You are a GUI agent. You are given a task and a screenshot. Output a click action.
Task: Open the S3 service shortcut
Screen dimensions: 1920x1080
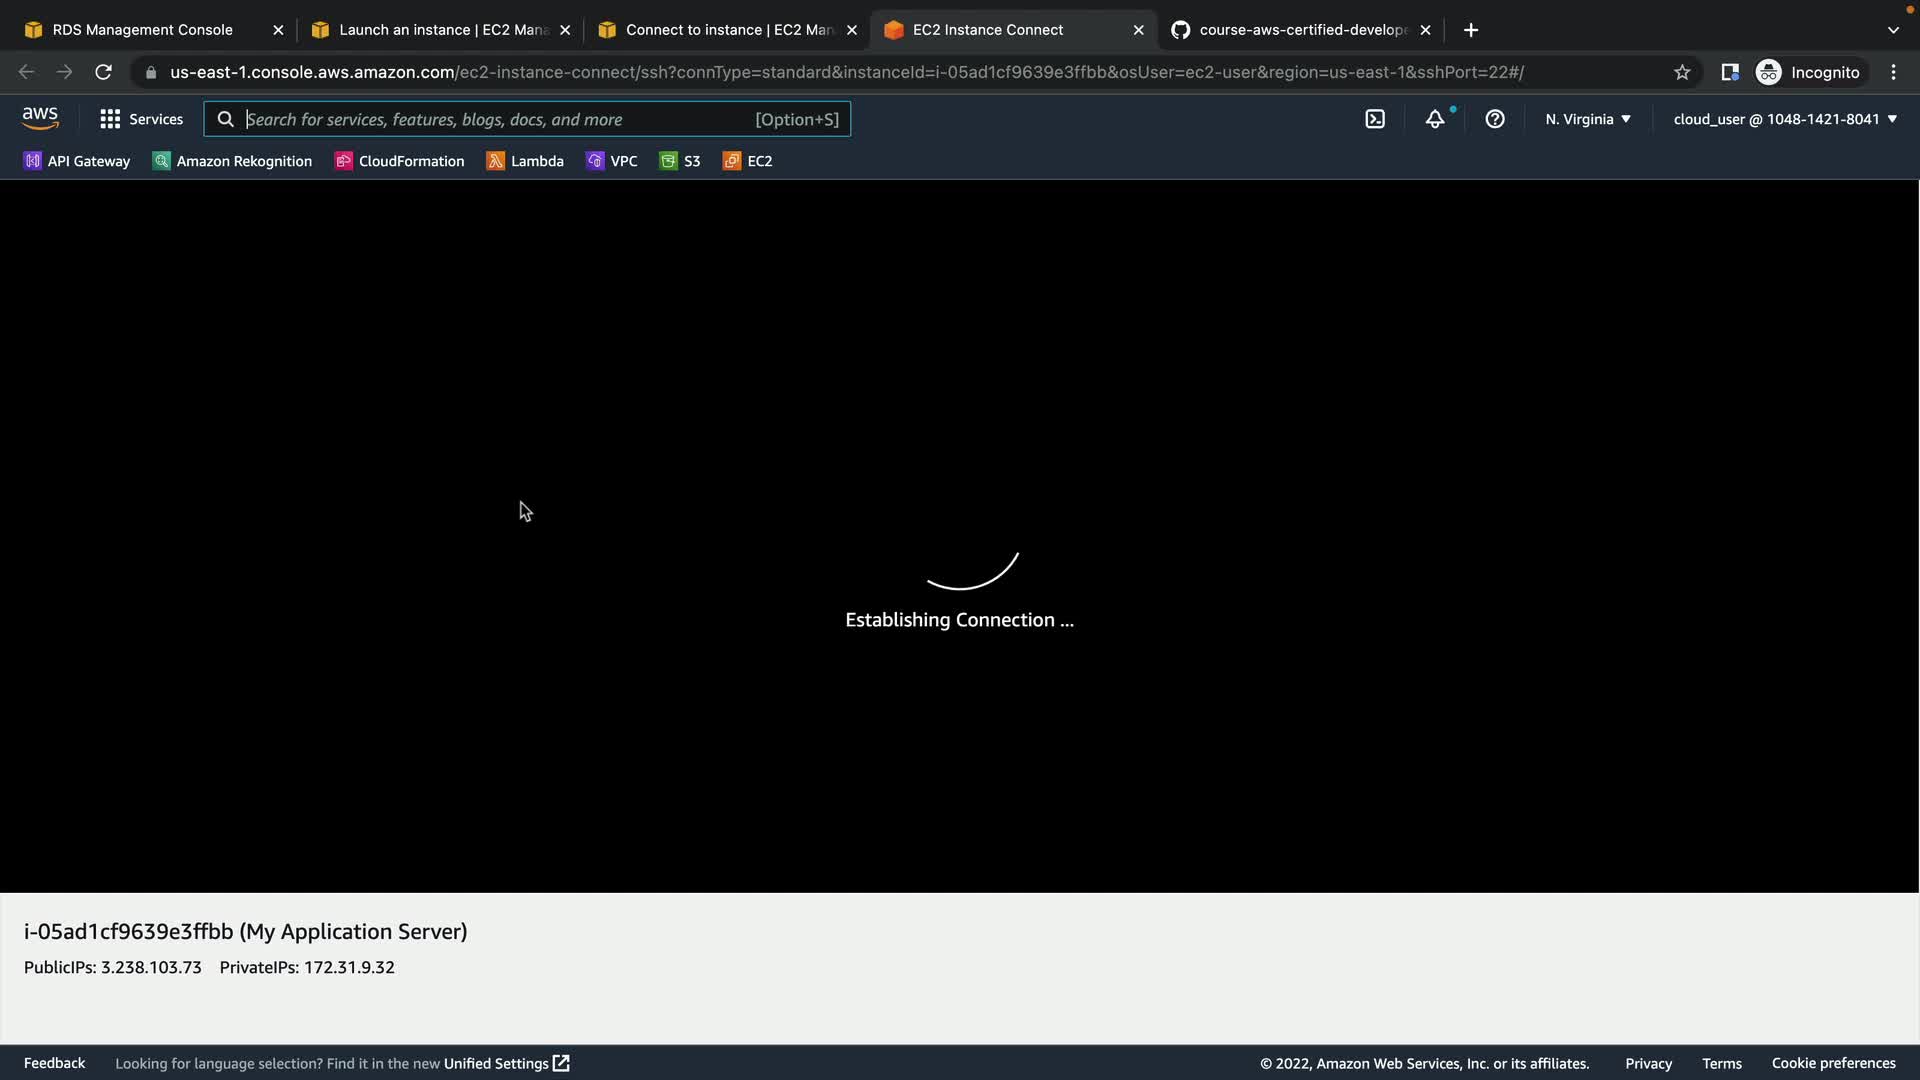pyautogui.click(x=680, y=161)
